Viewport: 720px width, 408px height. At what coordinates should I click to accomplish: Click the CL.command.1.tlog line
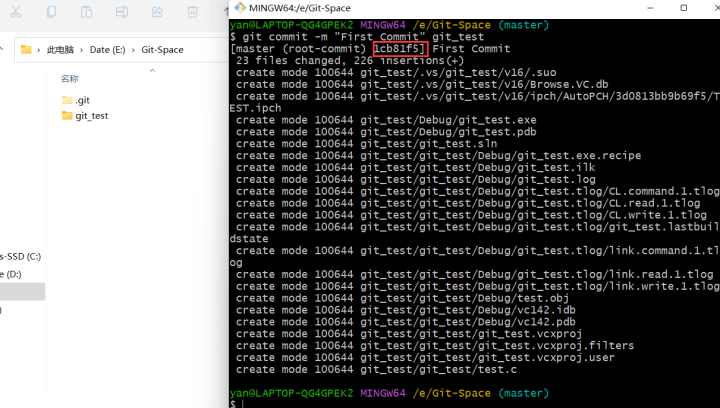tap(478, 192)
